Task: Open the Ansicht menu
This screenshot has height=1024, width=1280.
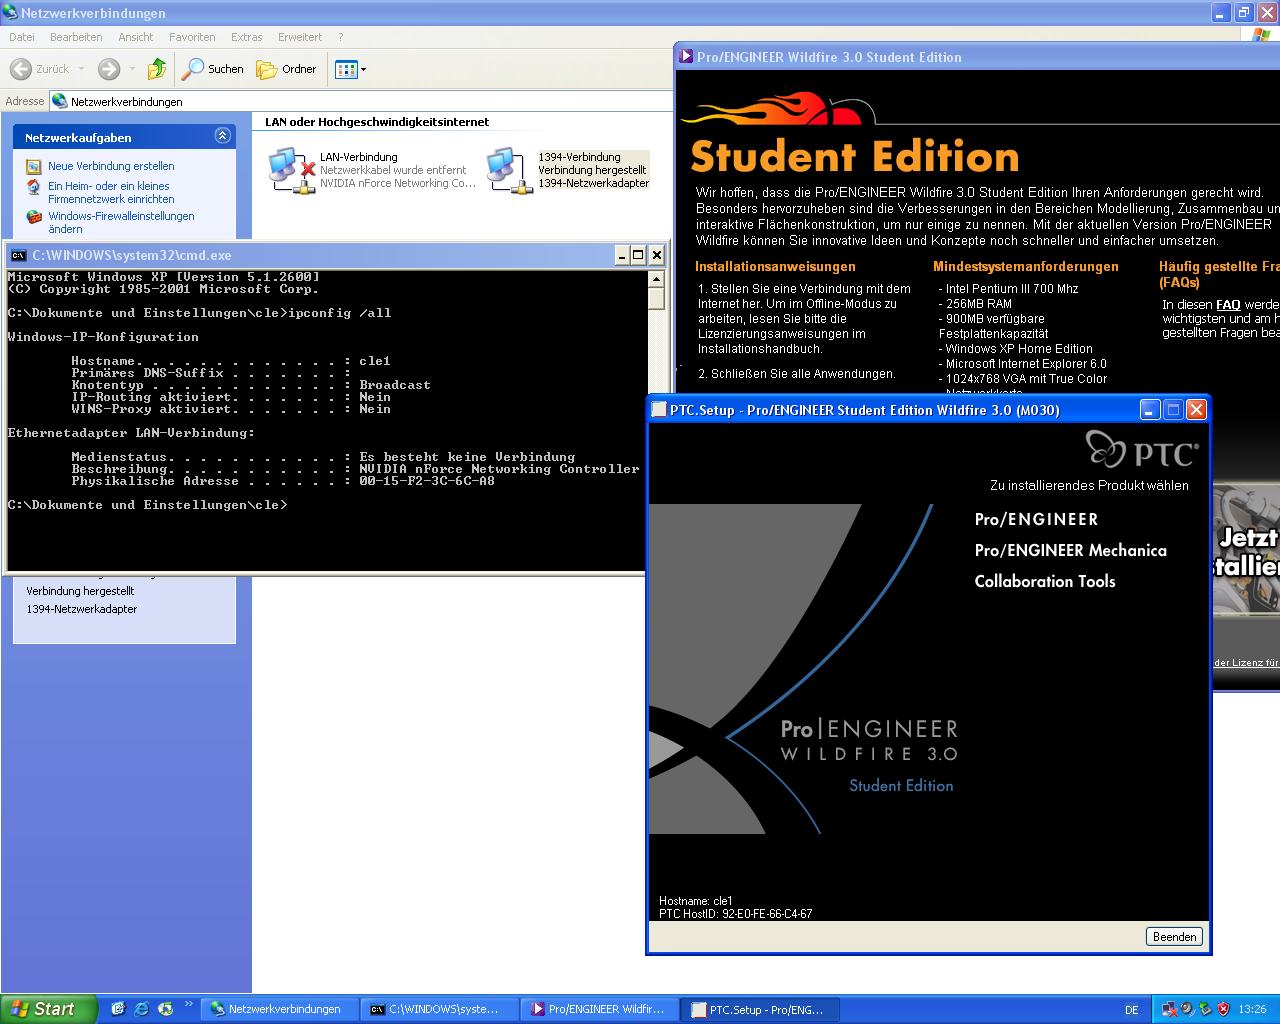Action: 136,37
